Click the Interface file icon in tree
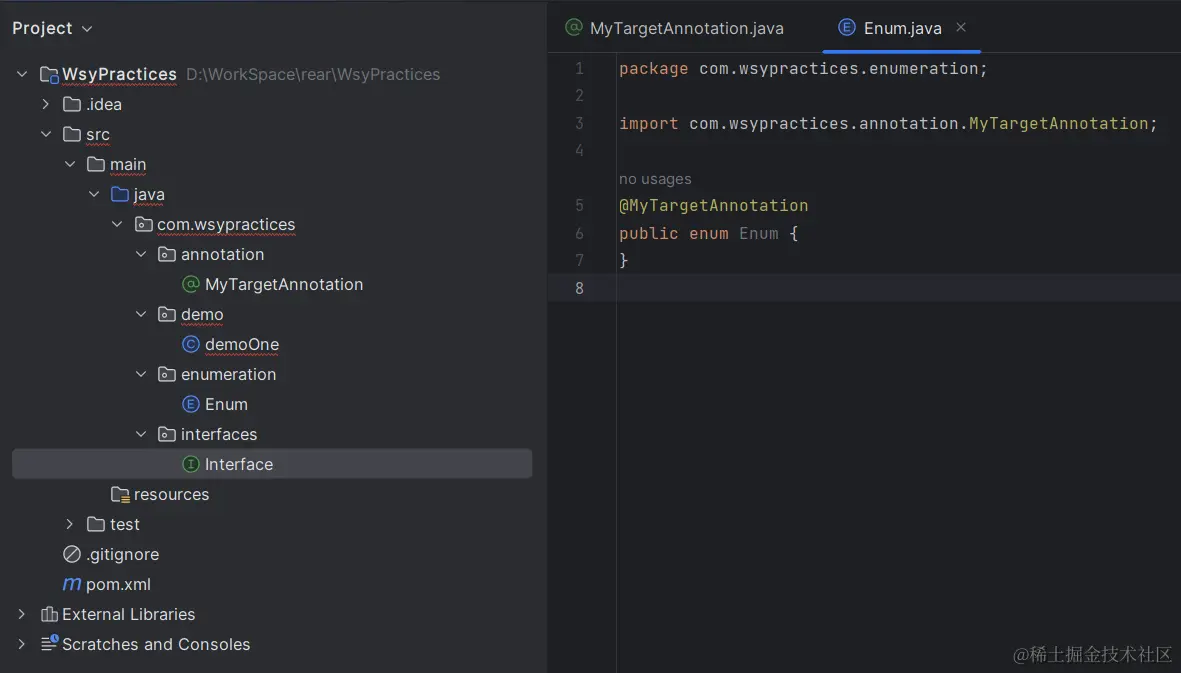Viewport: 1181px width, 673px height. click(191, 464)
